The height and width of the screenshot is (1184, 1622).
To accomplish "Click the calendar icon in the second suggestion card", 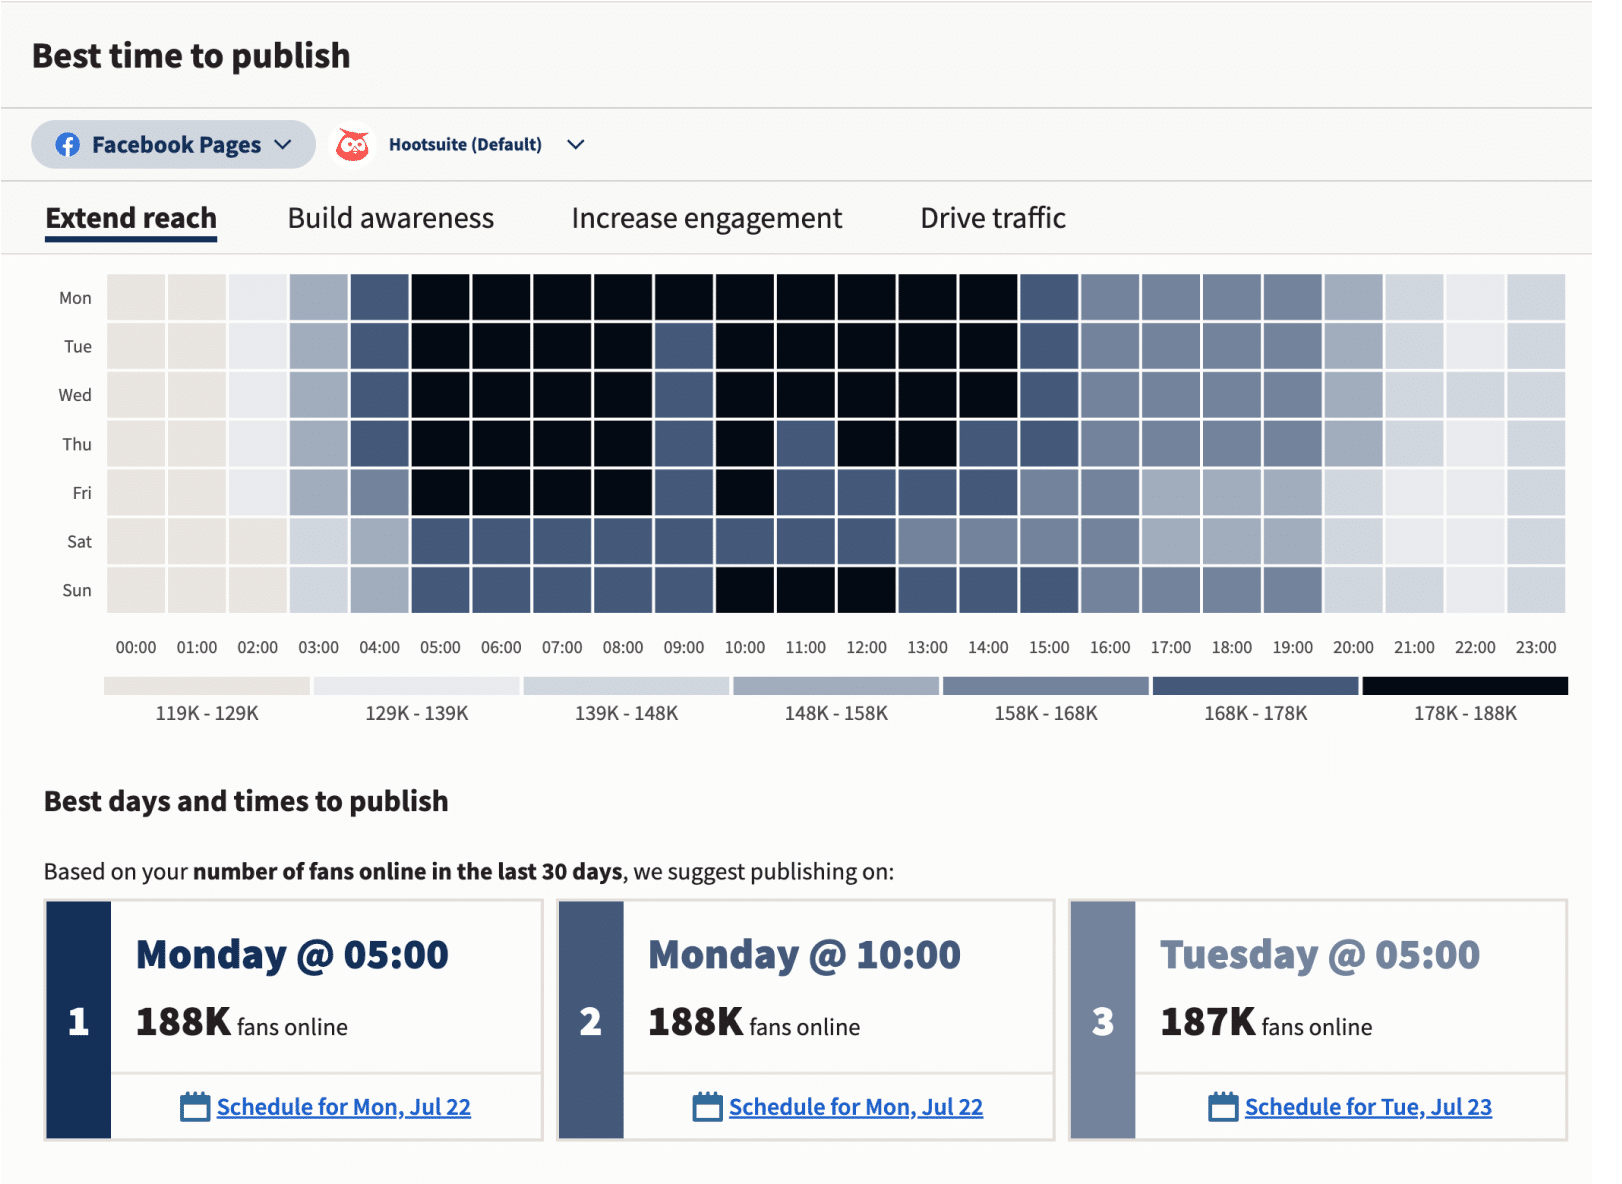I will click(707, 1107).
